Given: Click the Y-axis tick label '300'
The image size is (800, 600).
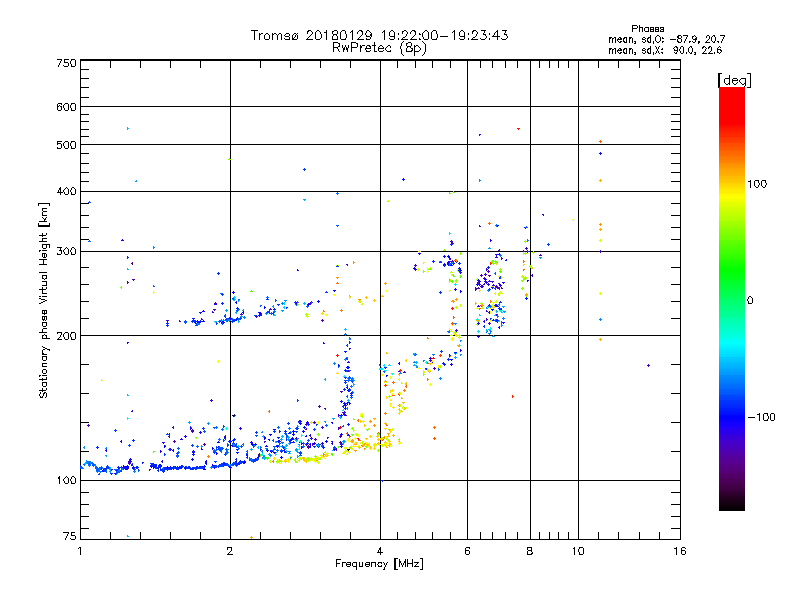Looking at the screenshot, I should pyautogui.click(x=66, y=252).
